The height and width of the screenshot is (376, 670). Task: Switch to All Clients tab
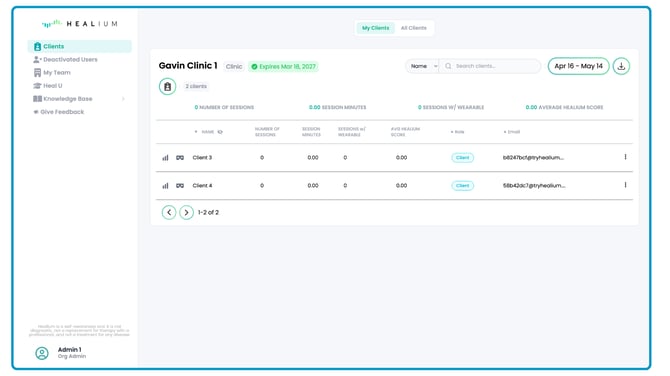pyautogui.click(x=413, y=28)
